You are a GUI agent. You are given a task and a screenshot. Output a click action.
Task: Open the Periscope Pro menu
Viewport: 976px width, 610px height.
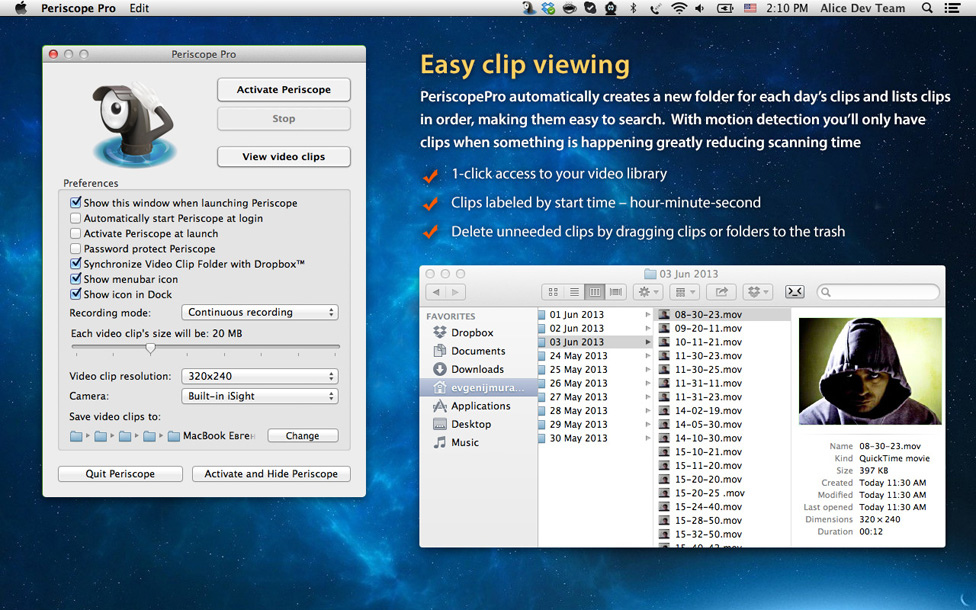(78, 8)
